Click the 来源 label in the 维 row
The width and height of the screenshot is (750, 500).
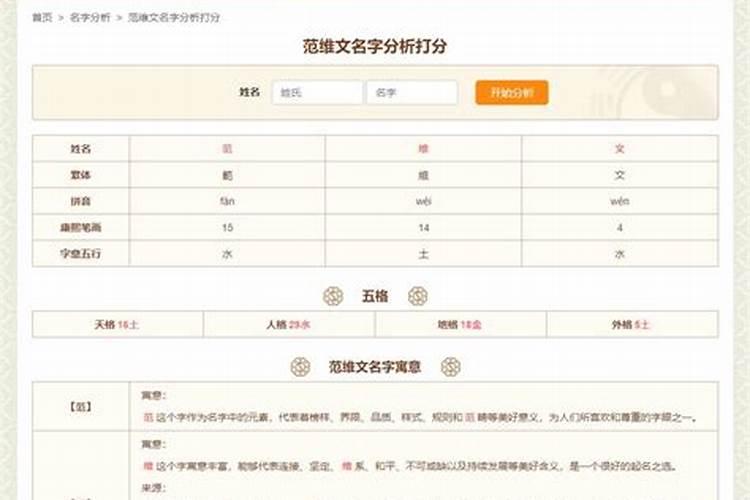pos(154,488)
